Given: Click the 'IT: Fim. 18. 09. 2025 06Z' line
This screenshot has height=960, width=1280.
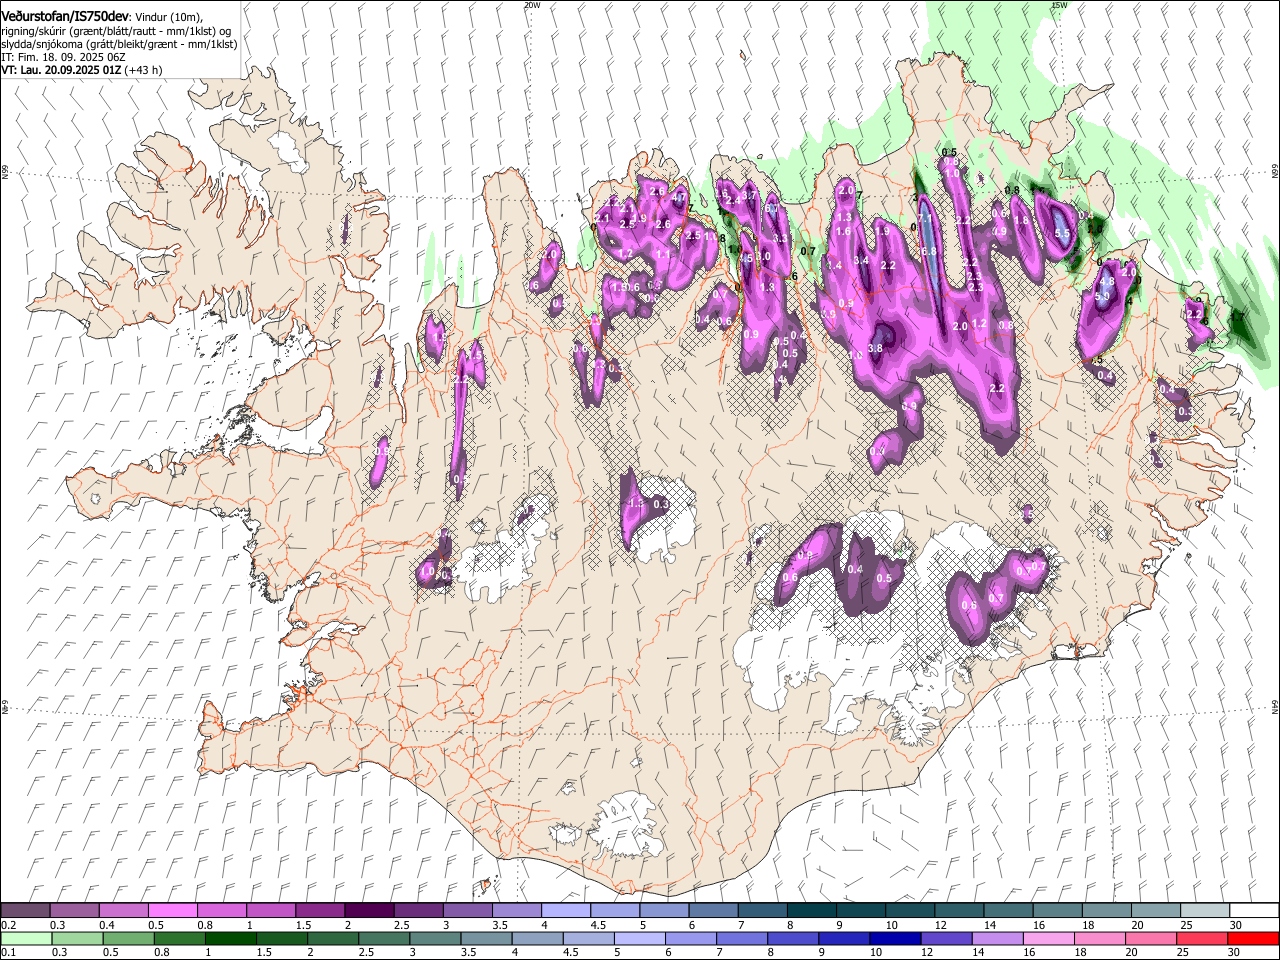Looking at the screenshot, I should [x=63, y=57].
